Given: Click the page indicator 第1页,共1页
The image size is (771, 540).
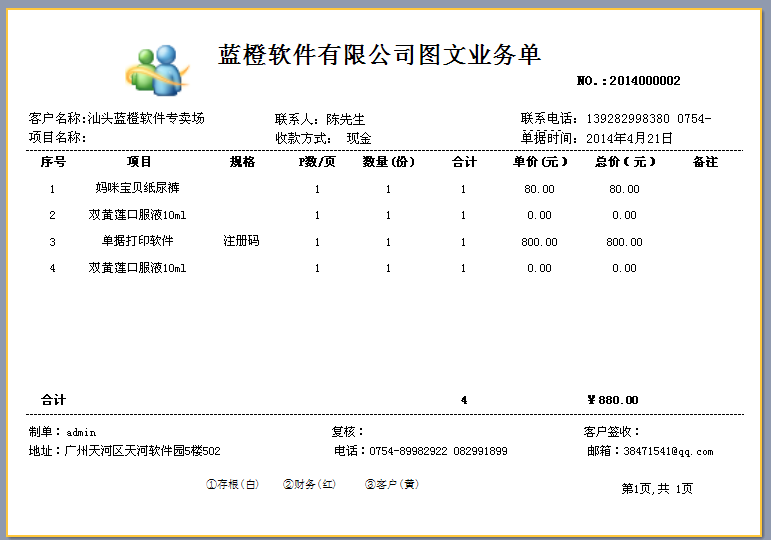Looking at the screenshot, I should tap(657, 488).
